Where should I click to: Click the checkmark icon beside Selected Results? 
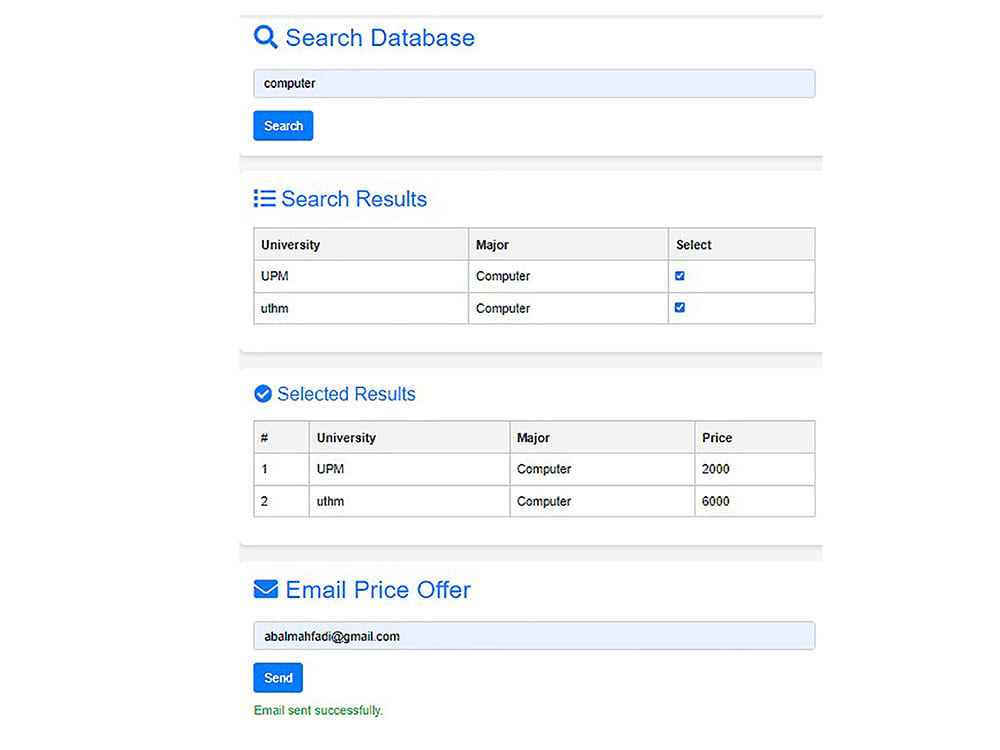[264, 394]
